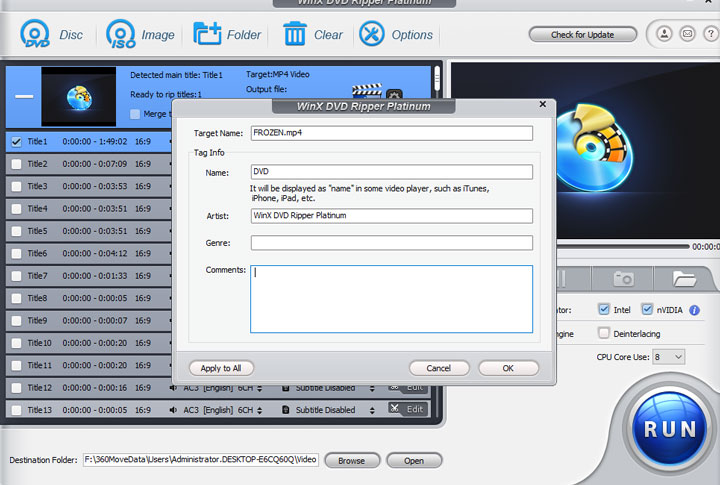Click the speaker icon in Title13 row
This screenshot has width=720, height=485.
click(173, 410)
